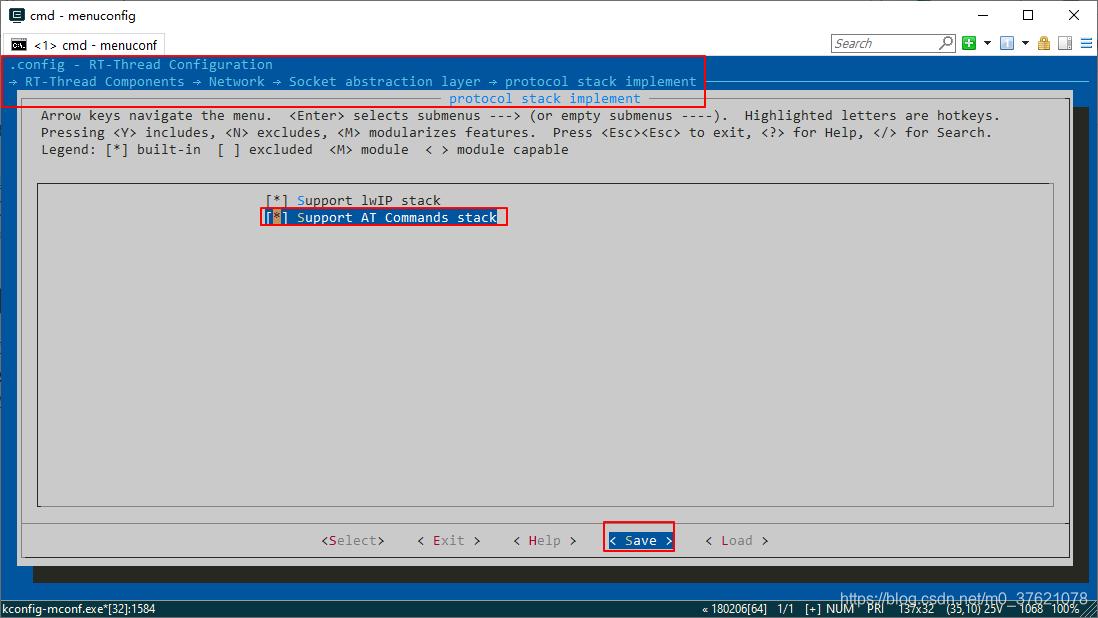Image resolution: width=1098 pixels, height=618 pixels.
Task: Click the active console number icon
Action: (x=1007, y=43)
